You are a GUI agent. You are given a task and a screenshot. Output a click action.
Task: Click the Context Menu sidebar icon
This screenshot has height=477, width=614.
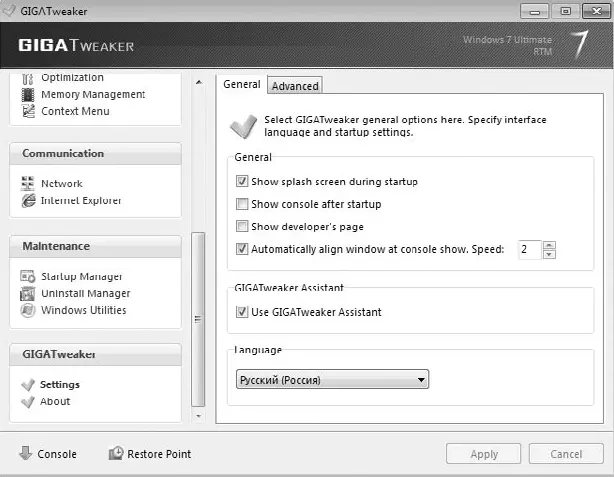click(28, 111)
